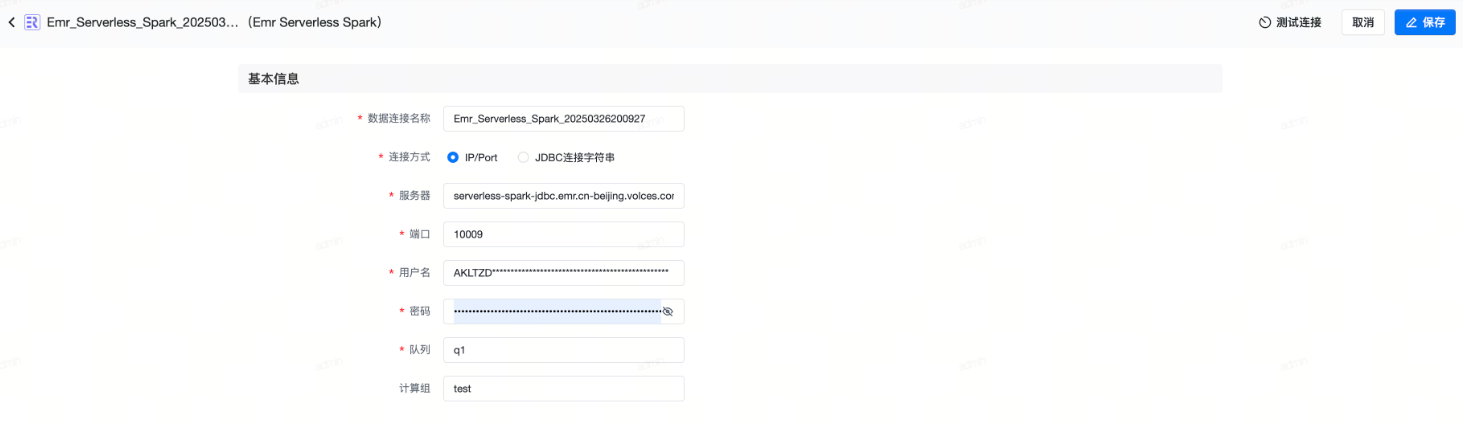Toggle password visibility eye icon

point(668,312)
